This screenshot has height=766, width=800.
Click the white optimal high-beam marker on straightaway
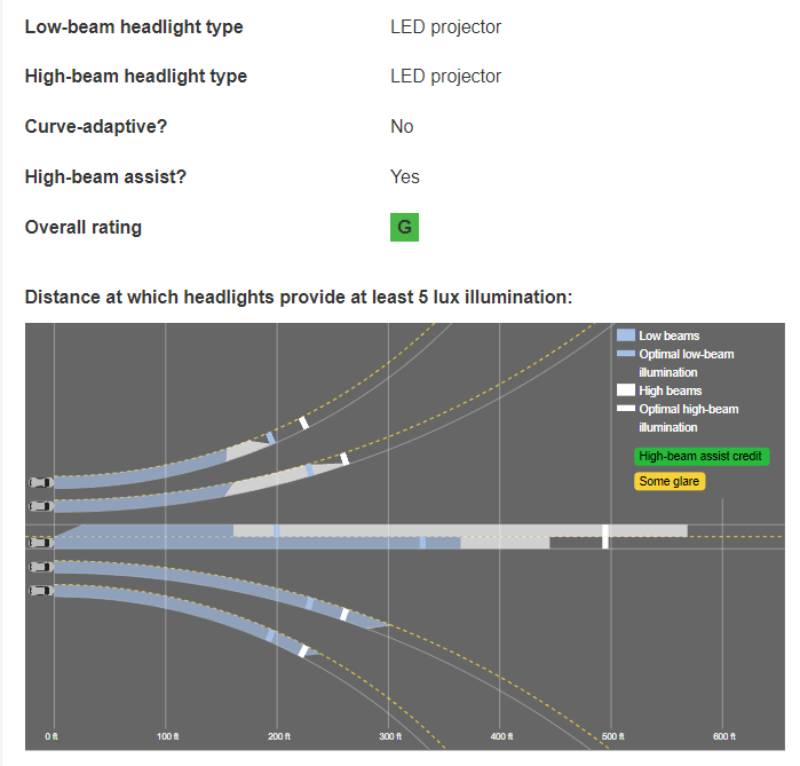[605, 537]
